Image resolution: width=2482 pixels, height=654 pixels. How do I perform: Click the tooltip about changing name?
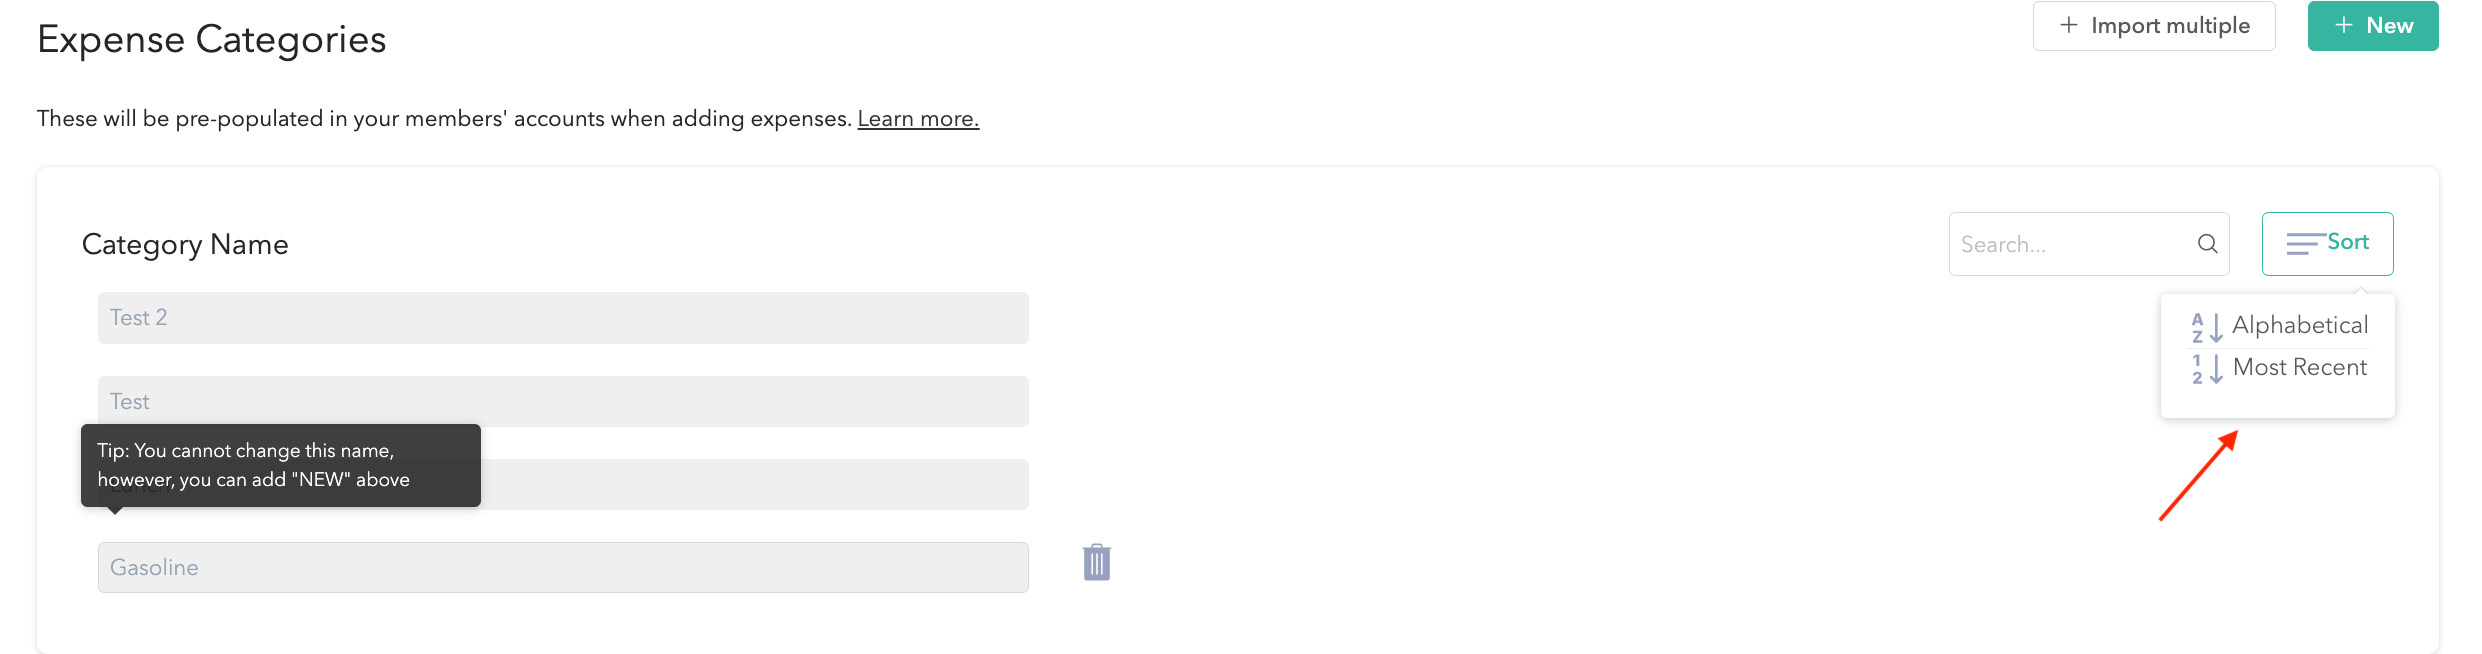pos(281,465)
